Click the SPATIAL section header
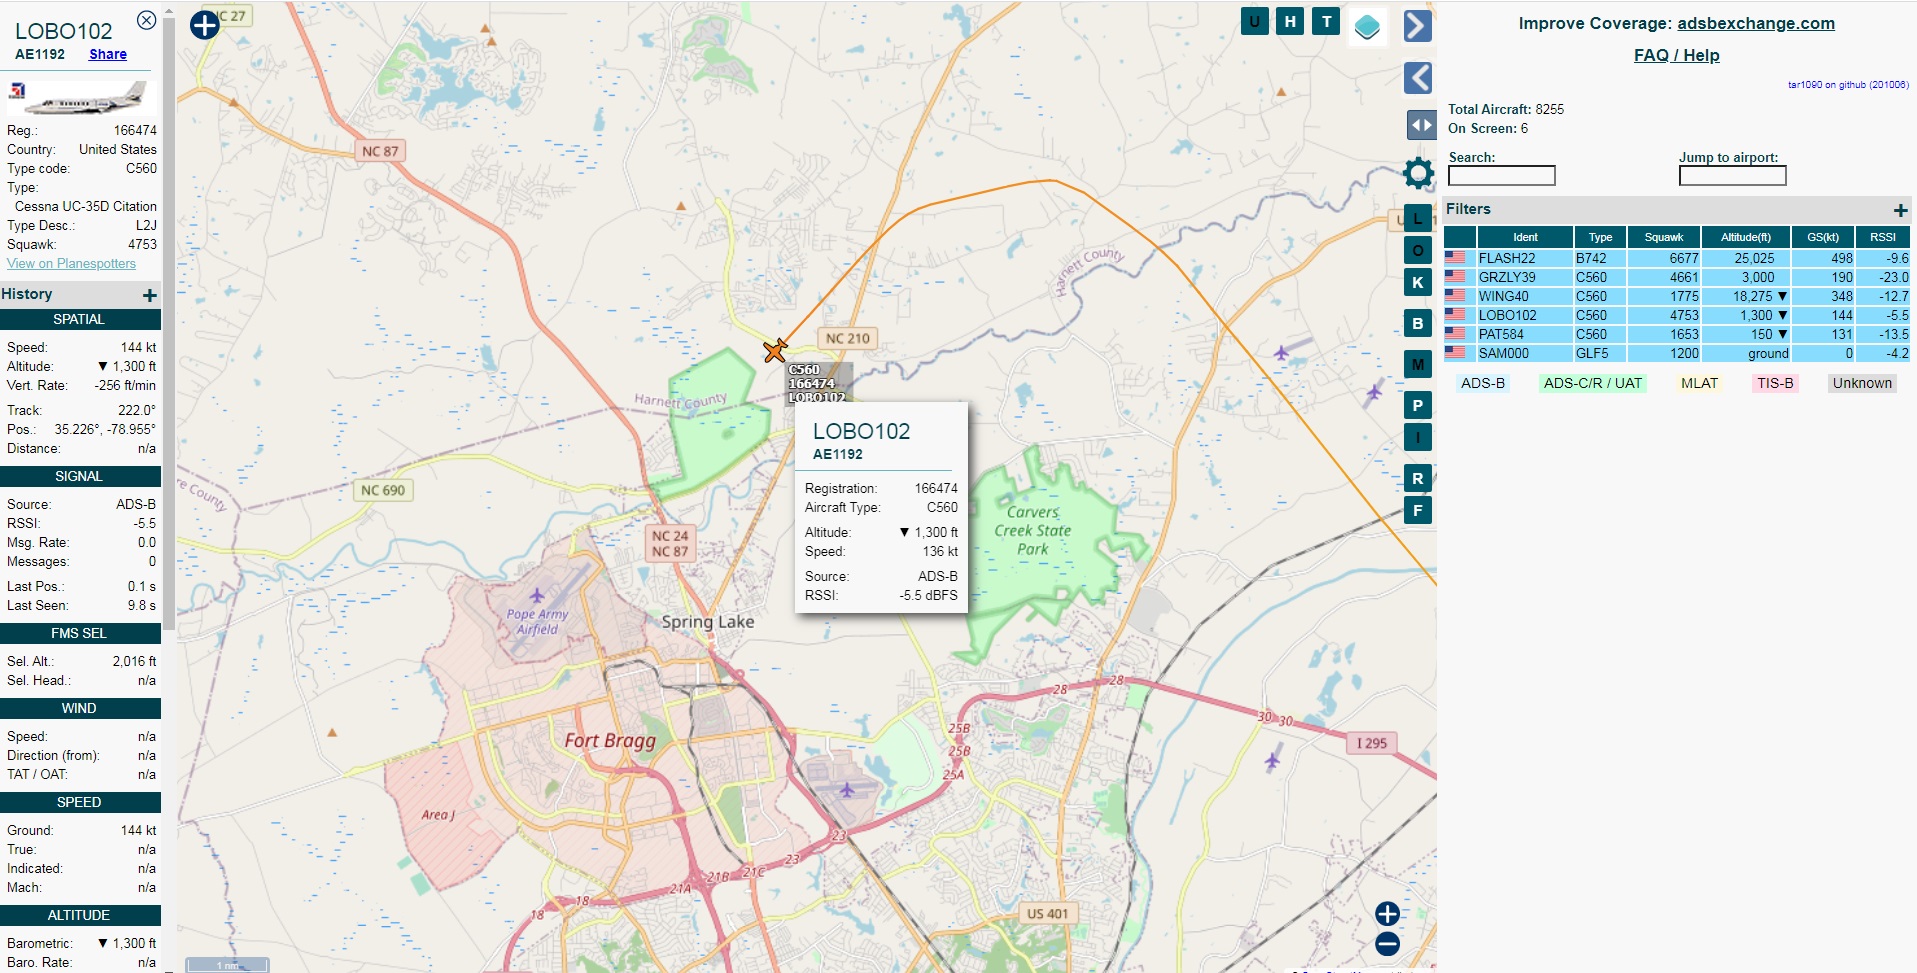This screenshot has width=1917, height=973. 80,320
